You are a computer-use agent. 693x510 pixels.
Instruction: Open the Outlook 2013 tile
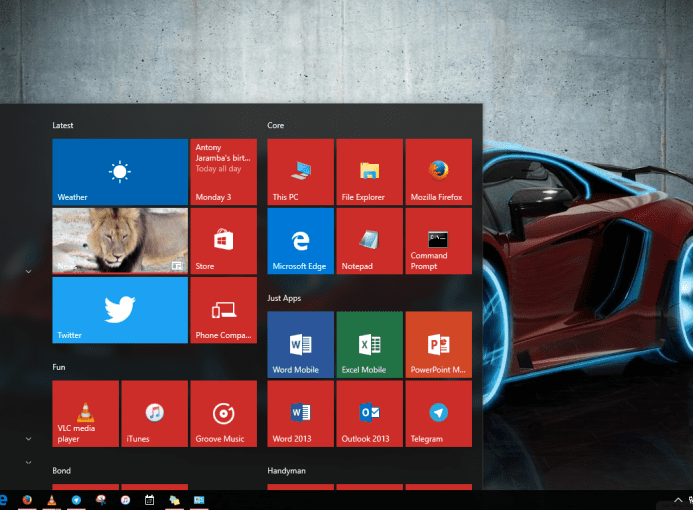tap(369, 413)
